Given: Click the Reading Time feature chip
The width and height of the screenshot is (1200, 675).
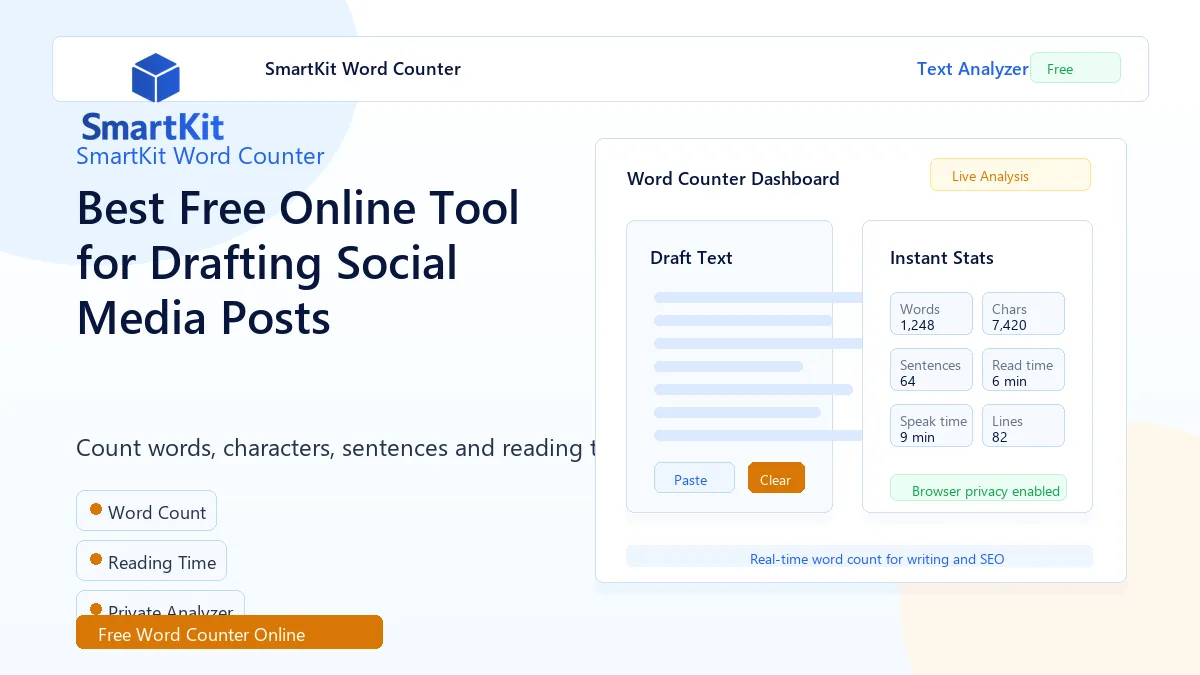Looking at the screenshot, I should coord(151,560).
